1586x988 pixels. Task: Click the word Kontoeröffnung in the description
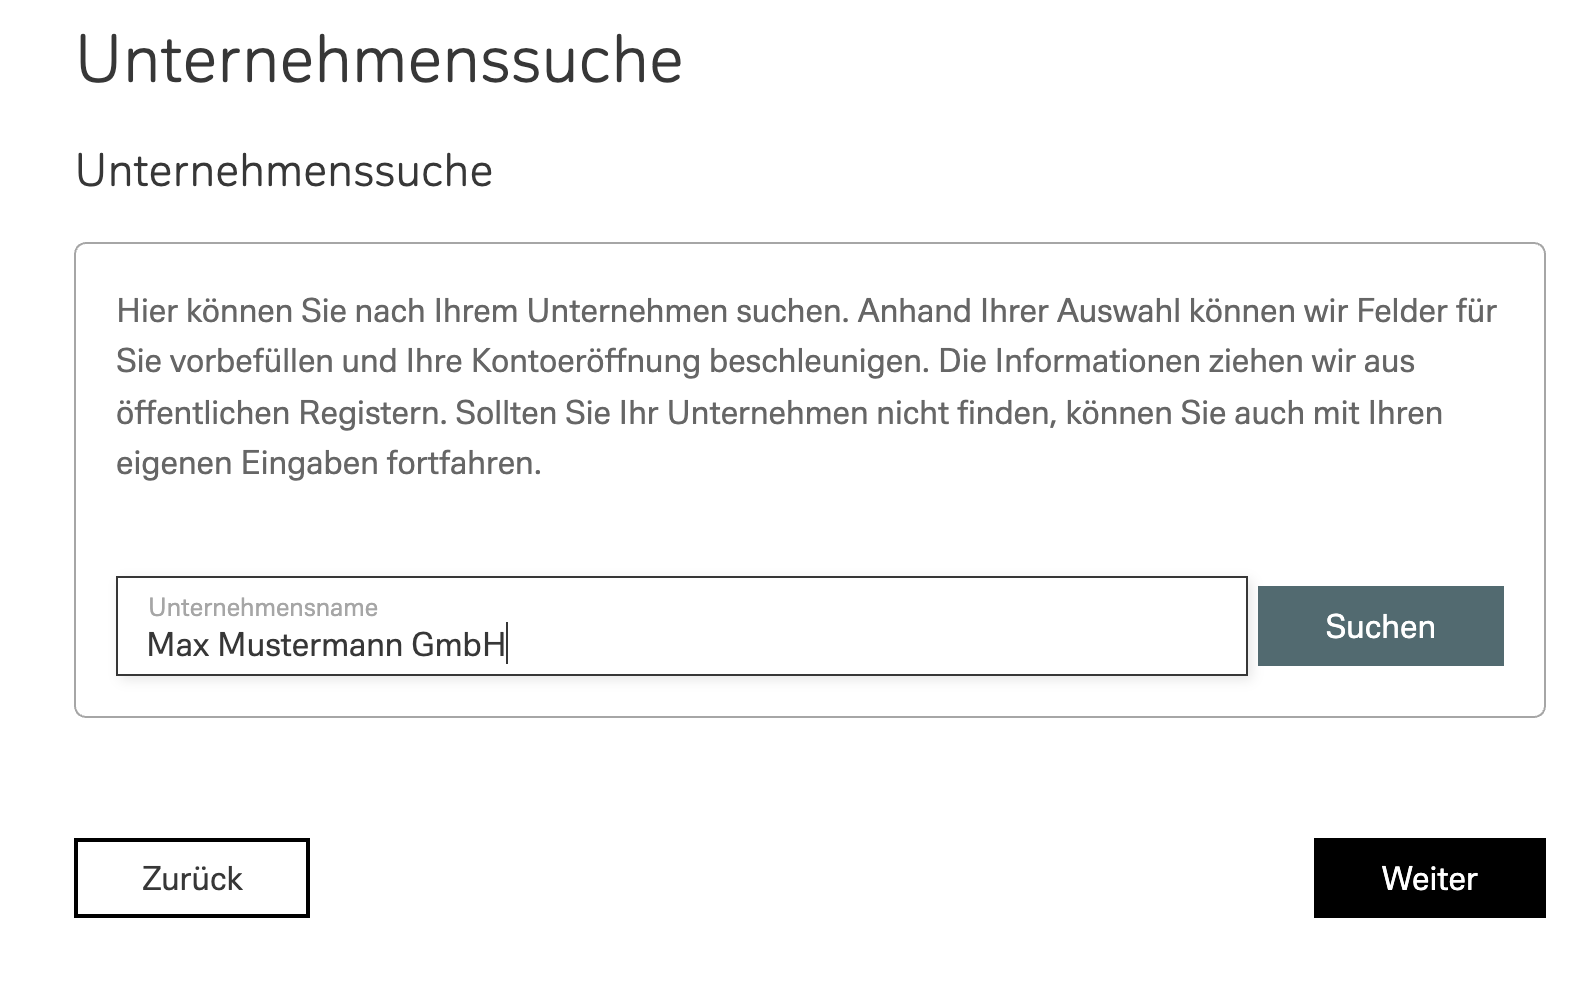[x=585, y=361]
